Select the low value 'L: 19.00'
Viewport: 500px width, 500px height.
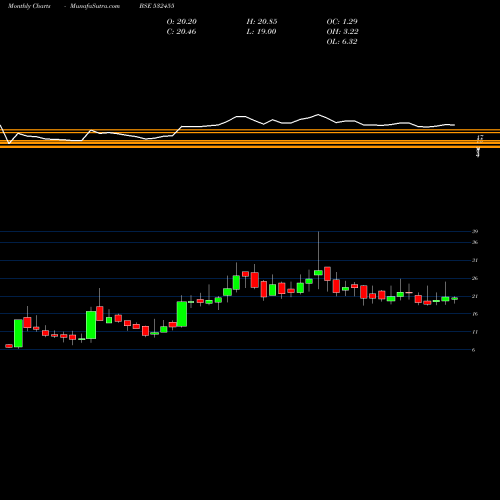pos(261,32)
